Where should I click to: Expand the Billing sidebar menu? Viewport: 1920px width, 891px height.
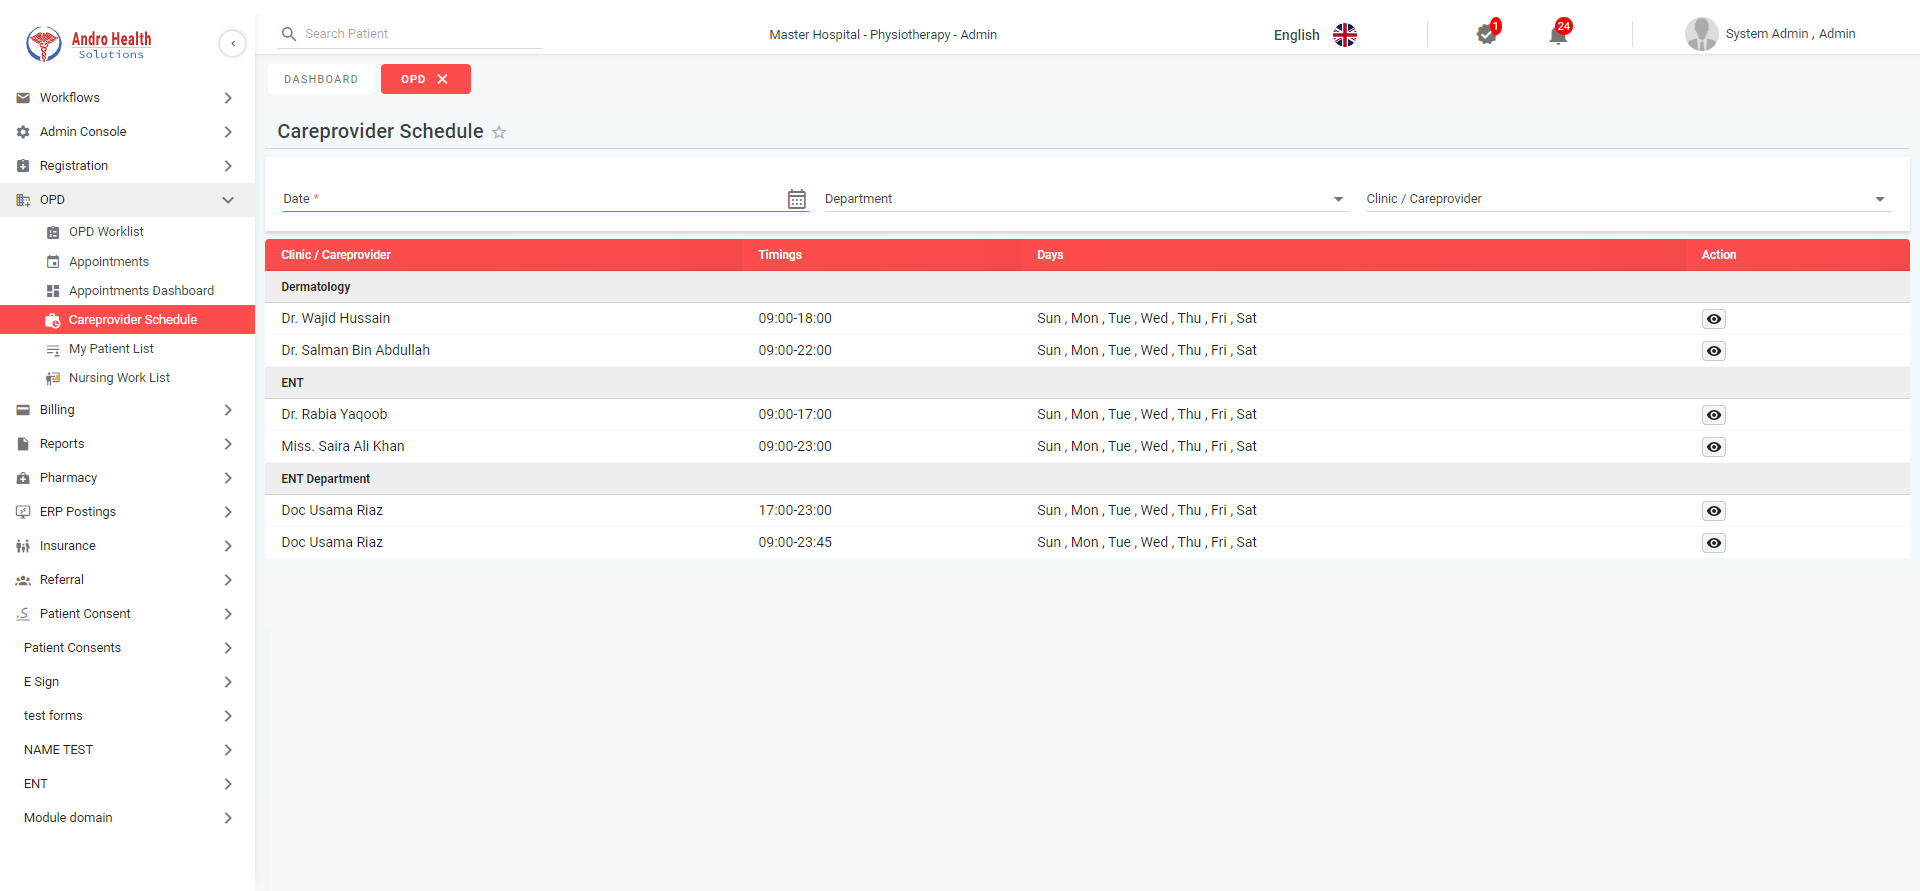tap(126, 410)
